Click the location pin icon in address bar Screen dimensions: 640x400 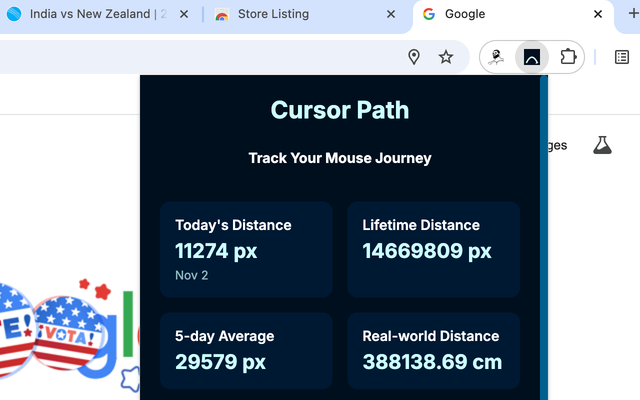point(414,57)
